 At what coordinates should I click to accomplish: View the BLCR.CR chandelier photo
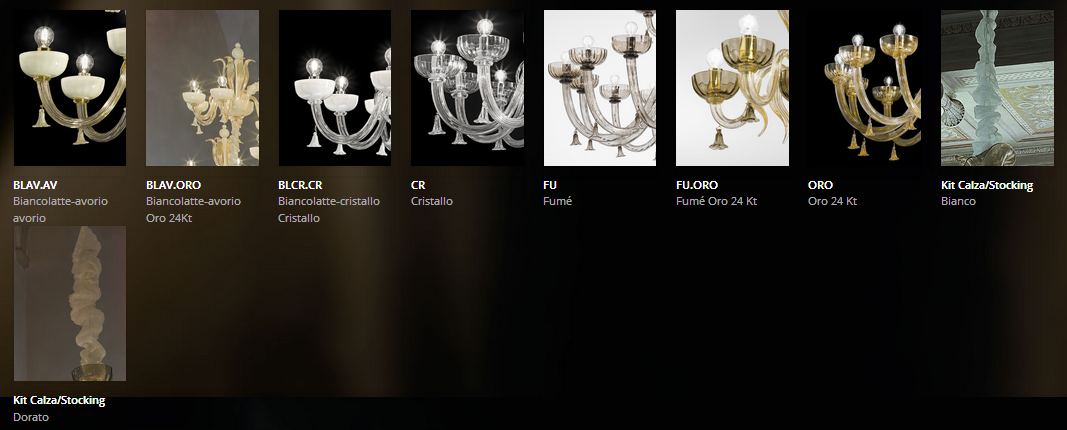click(334, 88)
